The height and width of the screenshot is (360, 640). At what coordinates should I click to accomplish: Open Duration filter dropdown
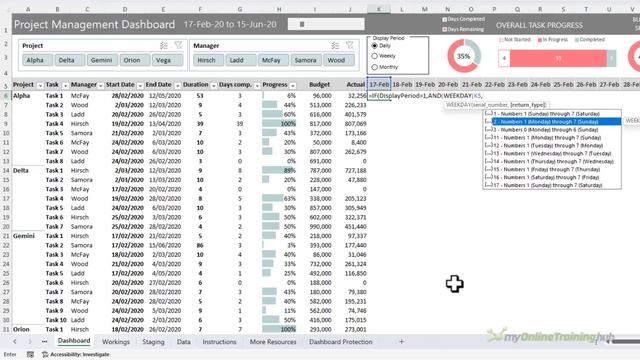point(213,85)
